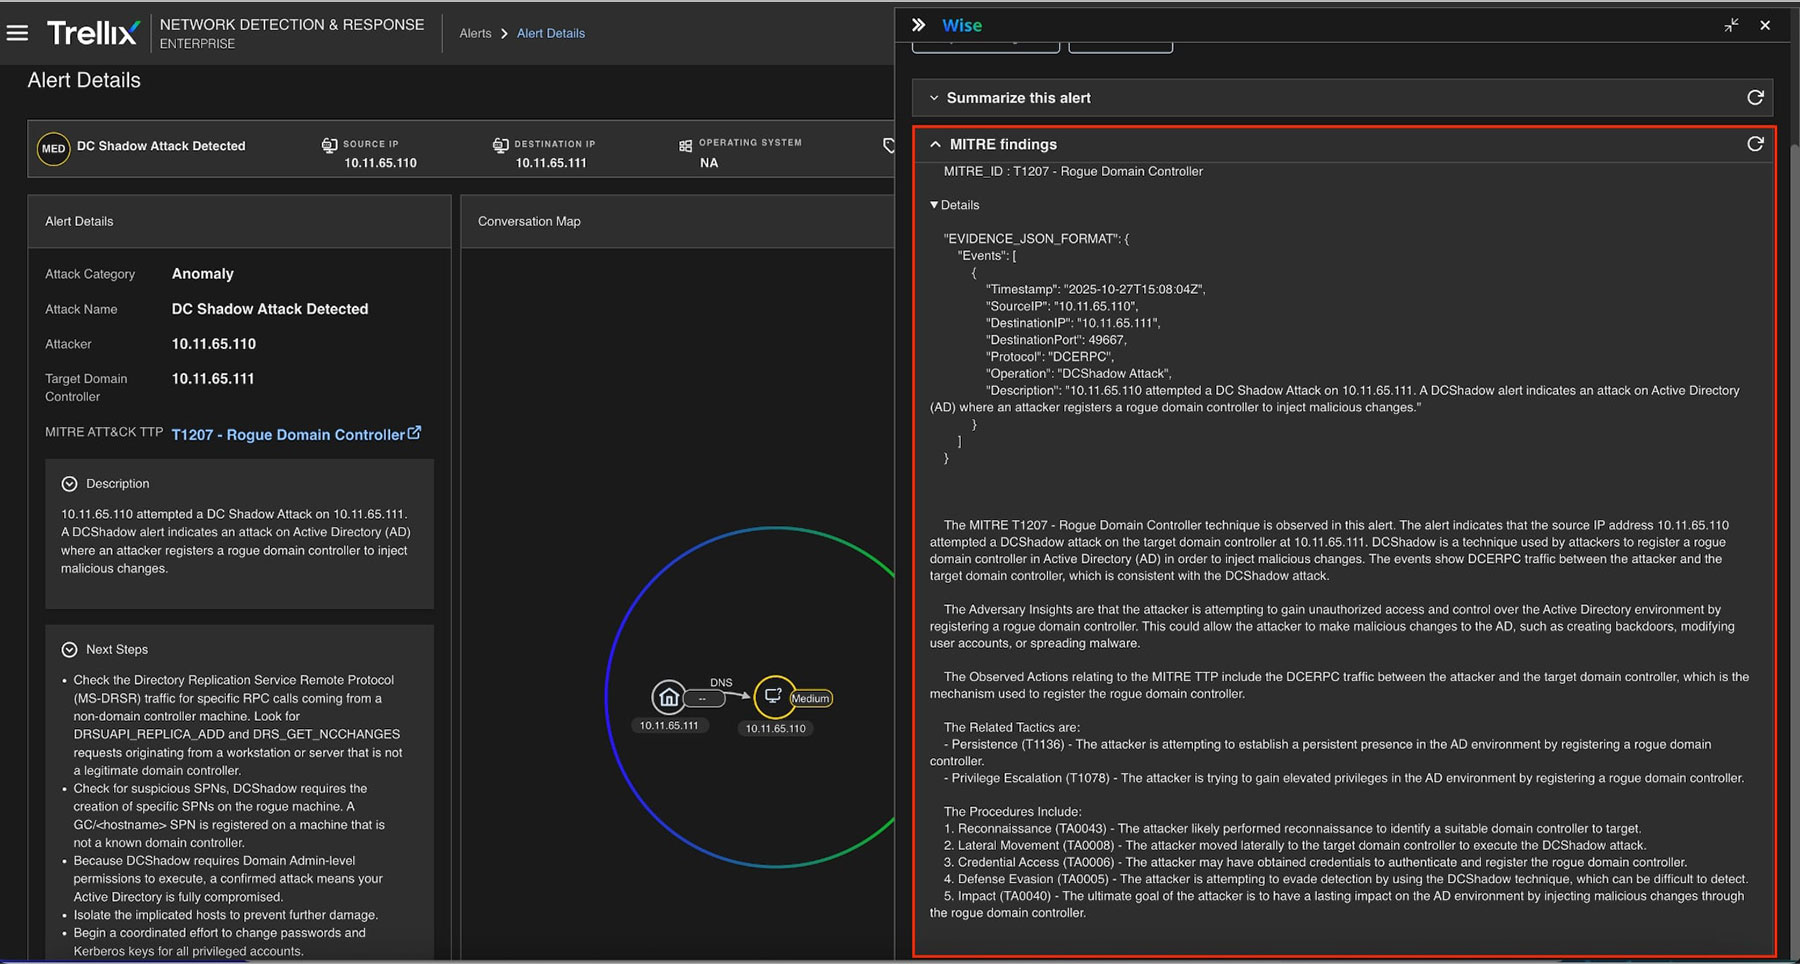Click the external link icon beside T1207

click(414, 433)
